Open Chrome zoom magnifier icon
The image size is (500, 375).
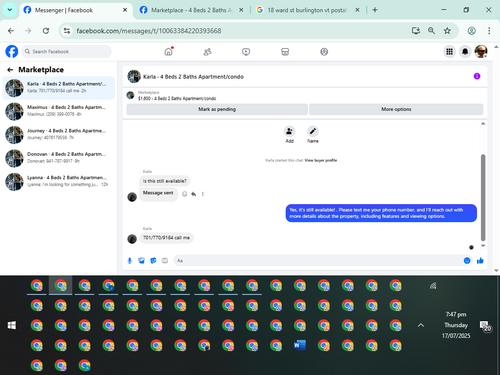pyautogui.click(x=431, y=31)
